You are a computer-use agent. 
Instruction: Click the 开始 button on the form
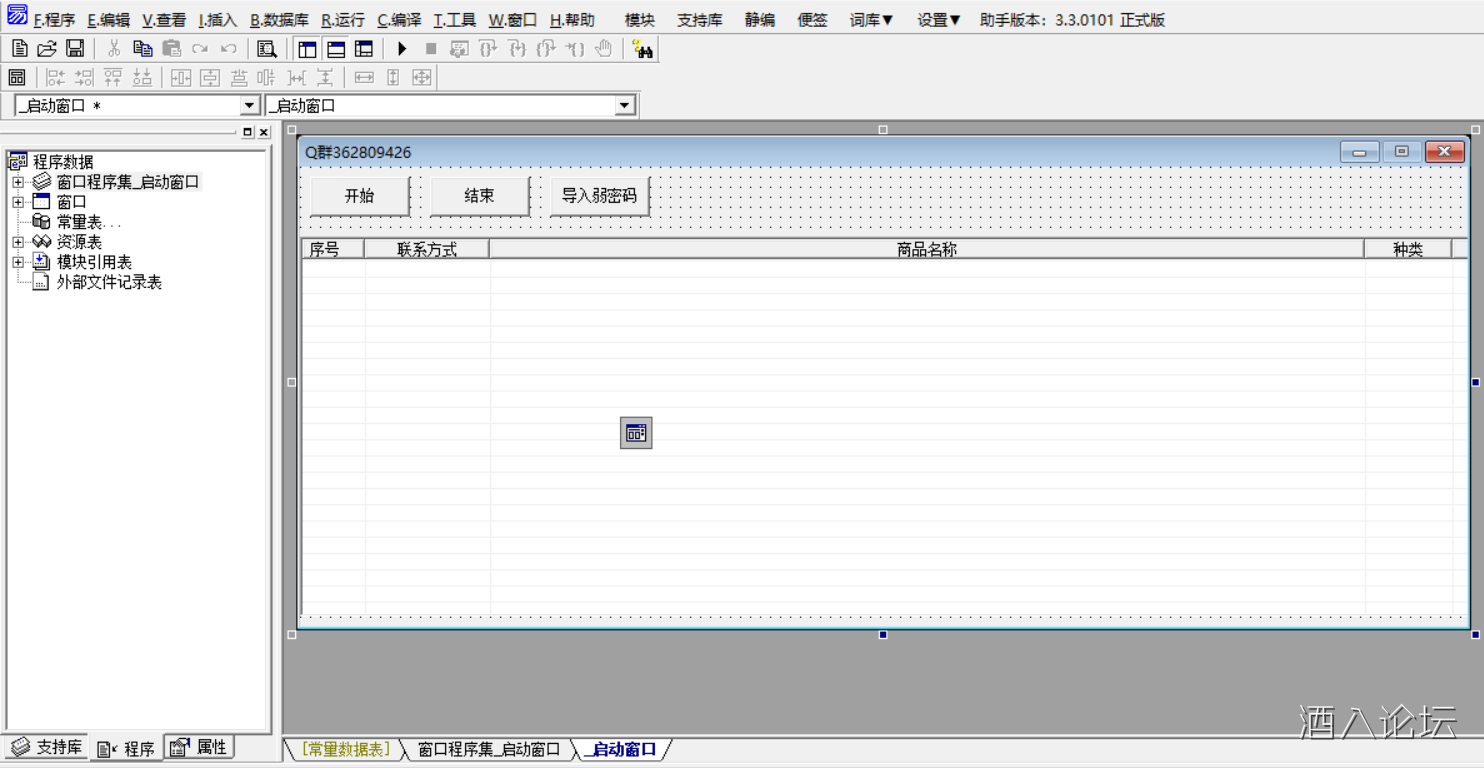[359, 196]
